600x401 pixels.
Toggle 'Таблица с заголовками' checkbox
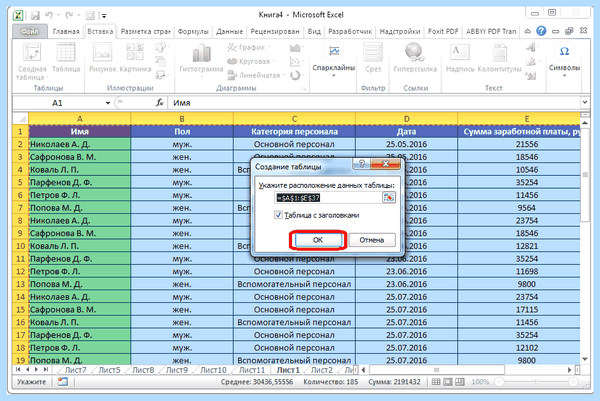click(278, 215)
